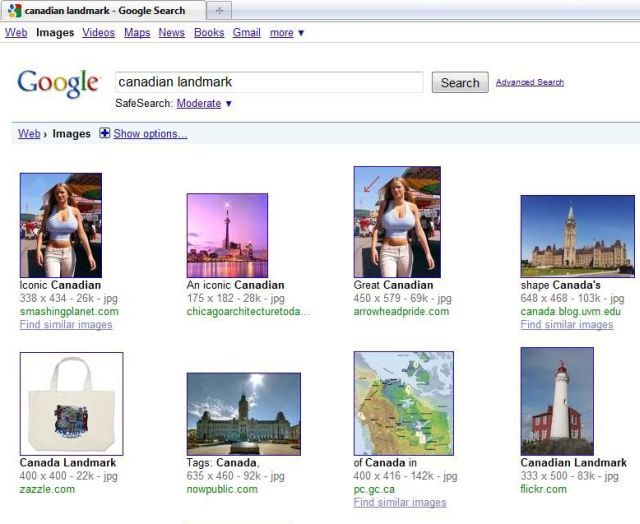Click Find similar images under smashingplanet.com

click(x=66, y=325)
